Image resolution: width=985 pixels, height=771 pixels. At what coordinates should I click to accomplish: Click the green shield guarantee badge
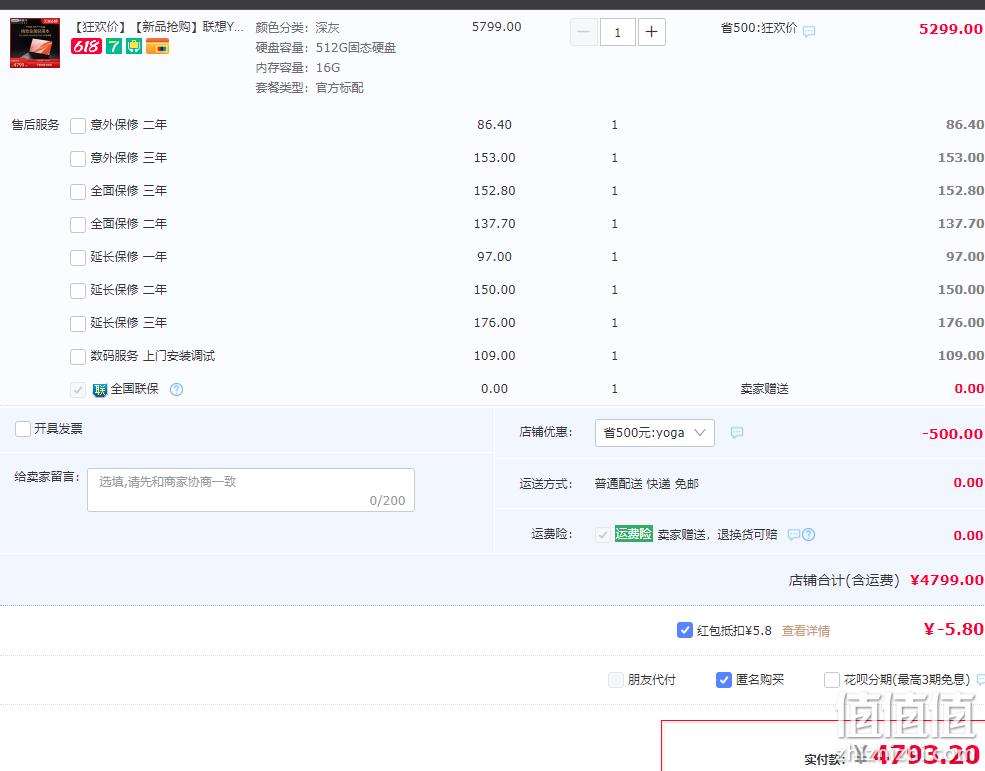[134, 46]
